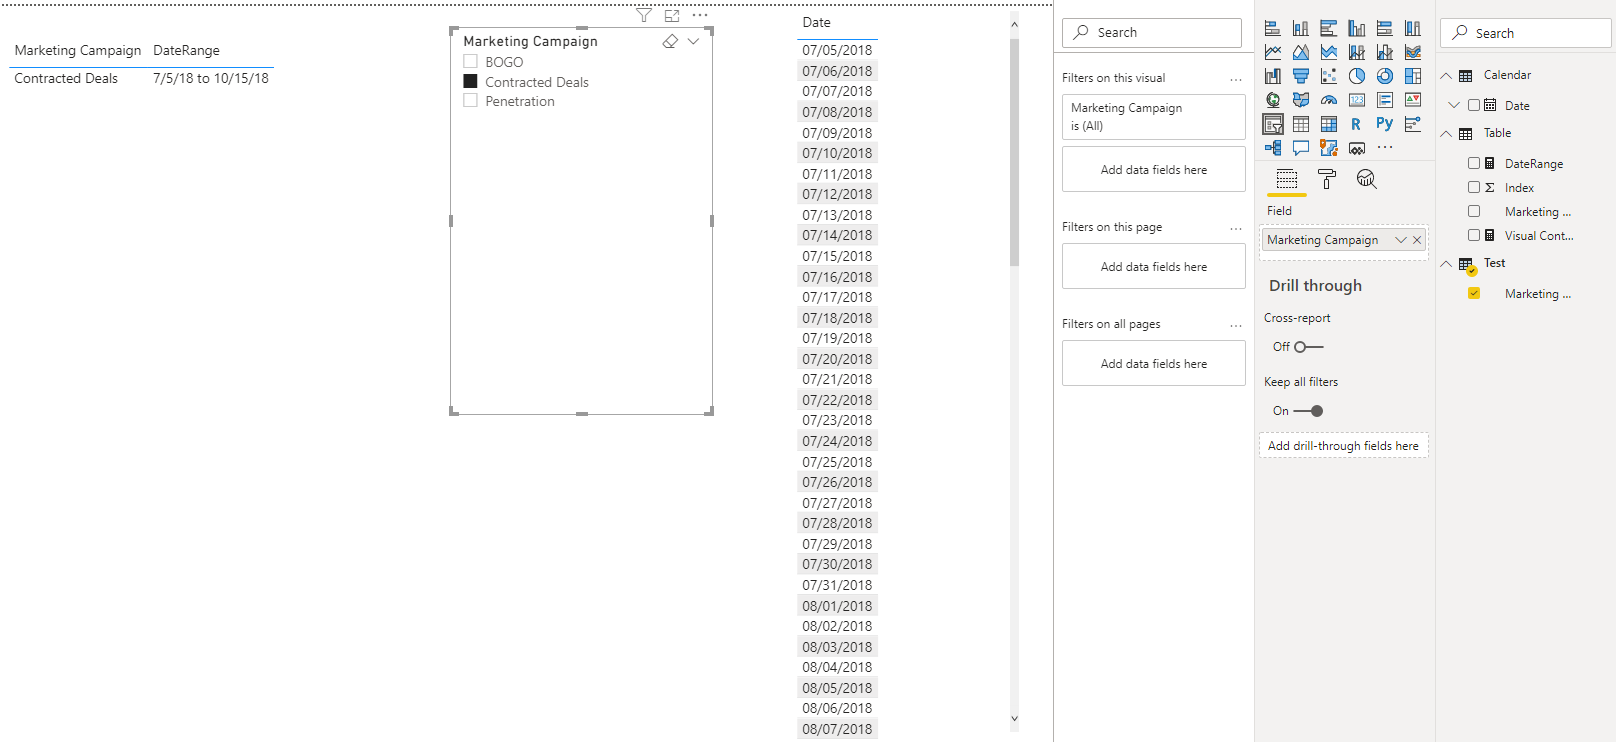
Task: Expand the Date hierarchy chevron
Action: pyautogui.click(x=1454, y=105)
